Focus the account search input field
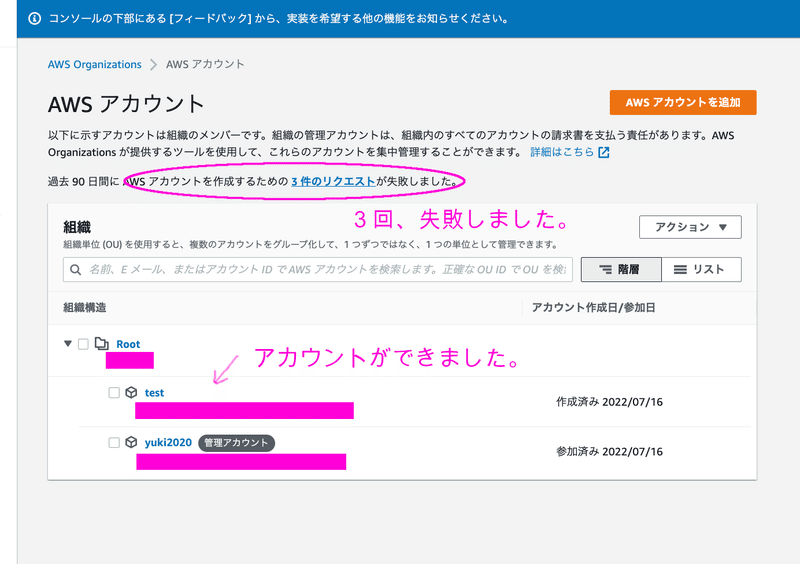This screenshot has width=800, height=564. (x=317, y=269)
